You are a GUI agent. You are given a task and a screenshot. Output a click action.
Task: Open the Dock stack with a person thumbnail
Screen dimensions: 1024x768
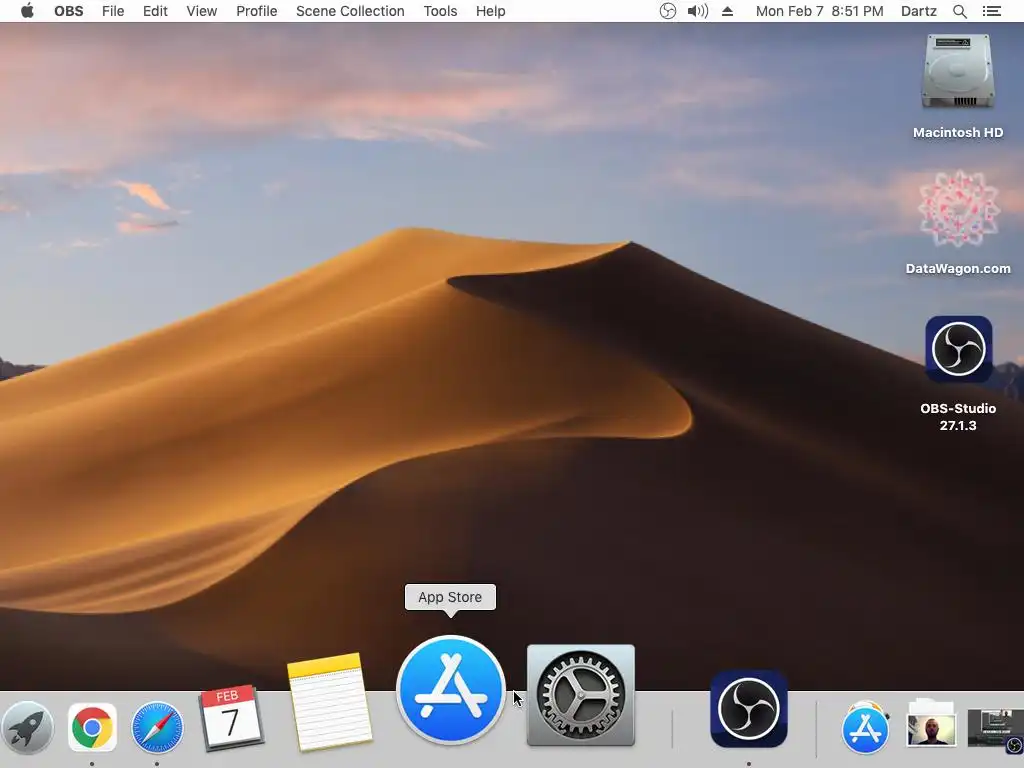[931, 724]
